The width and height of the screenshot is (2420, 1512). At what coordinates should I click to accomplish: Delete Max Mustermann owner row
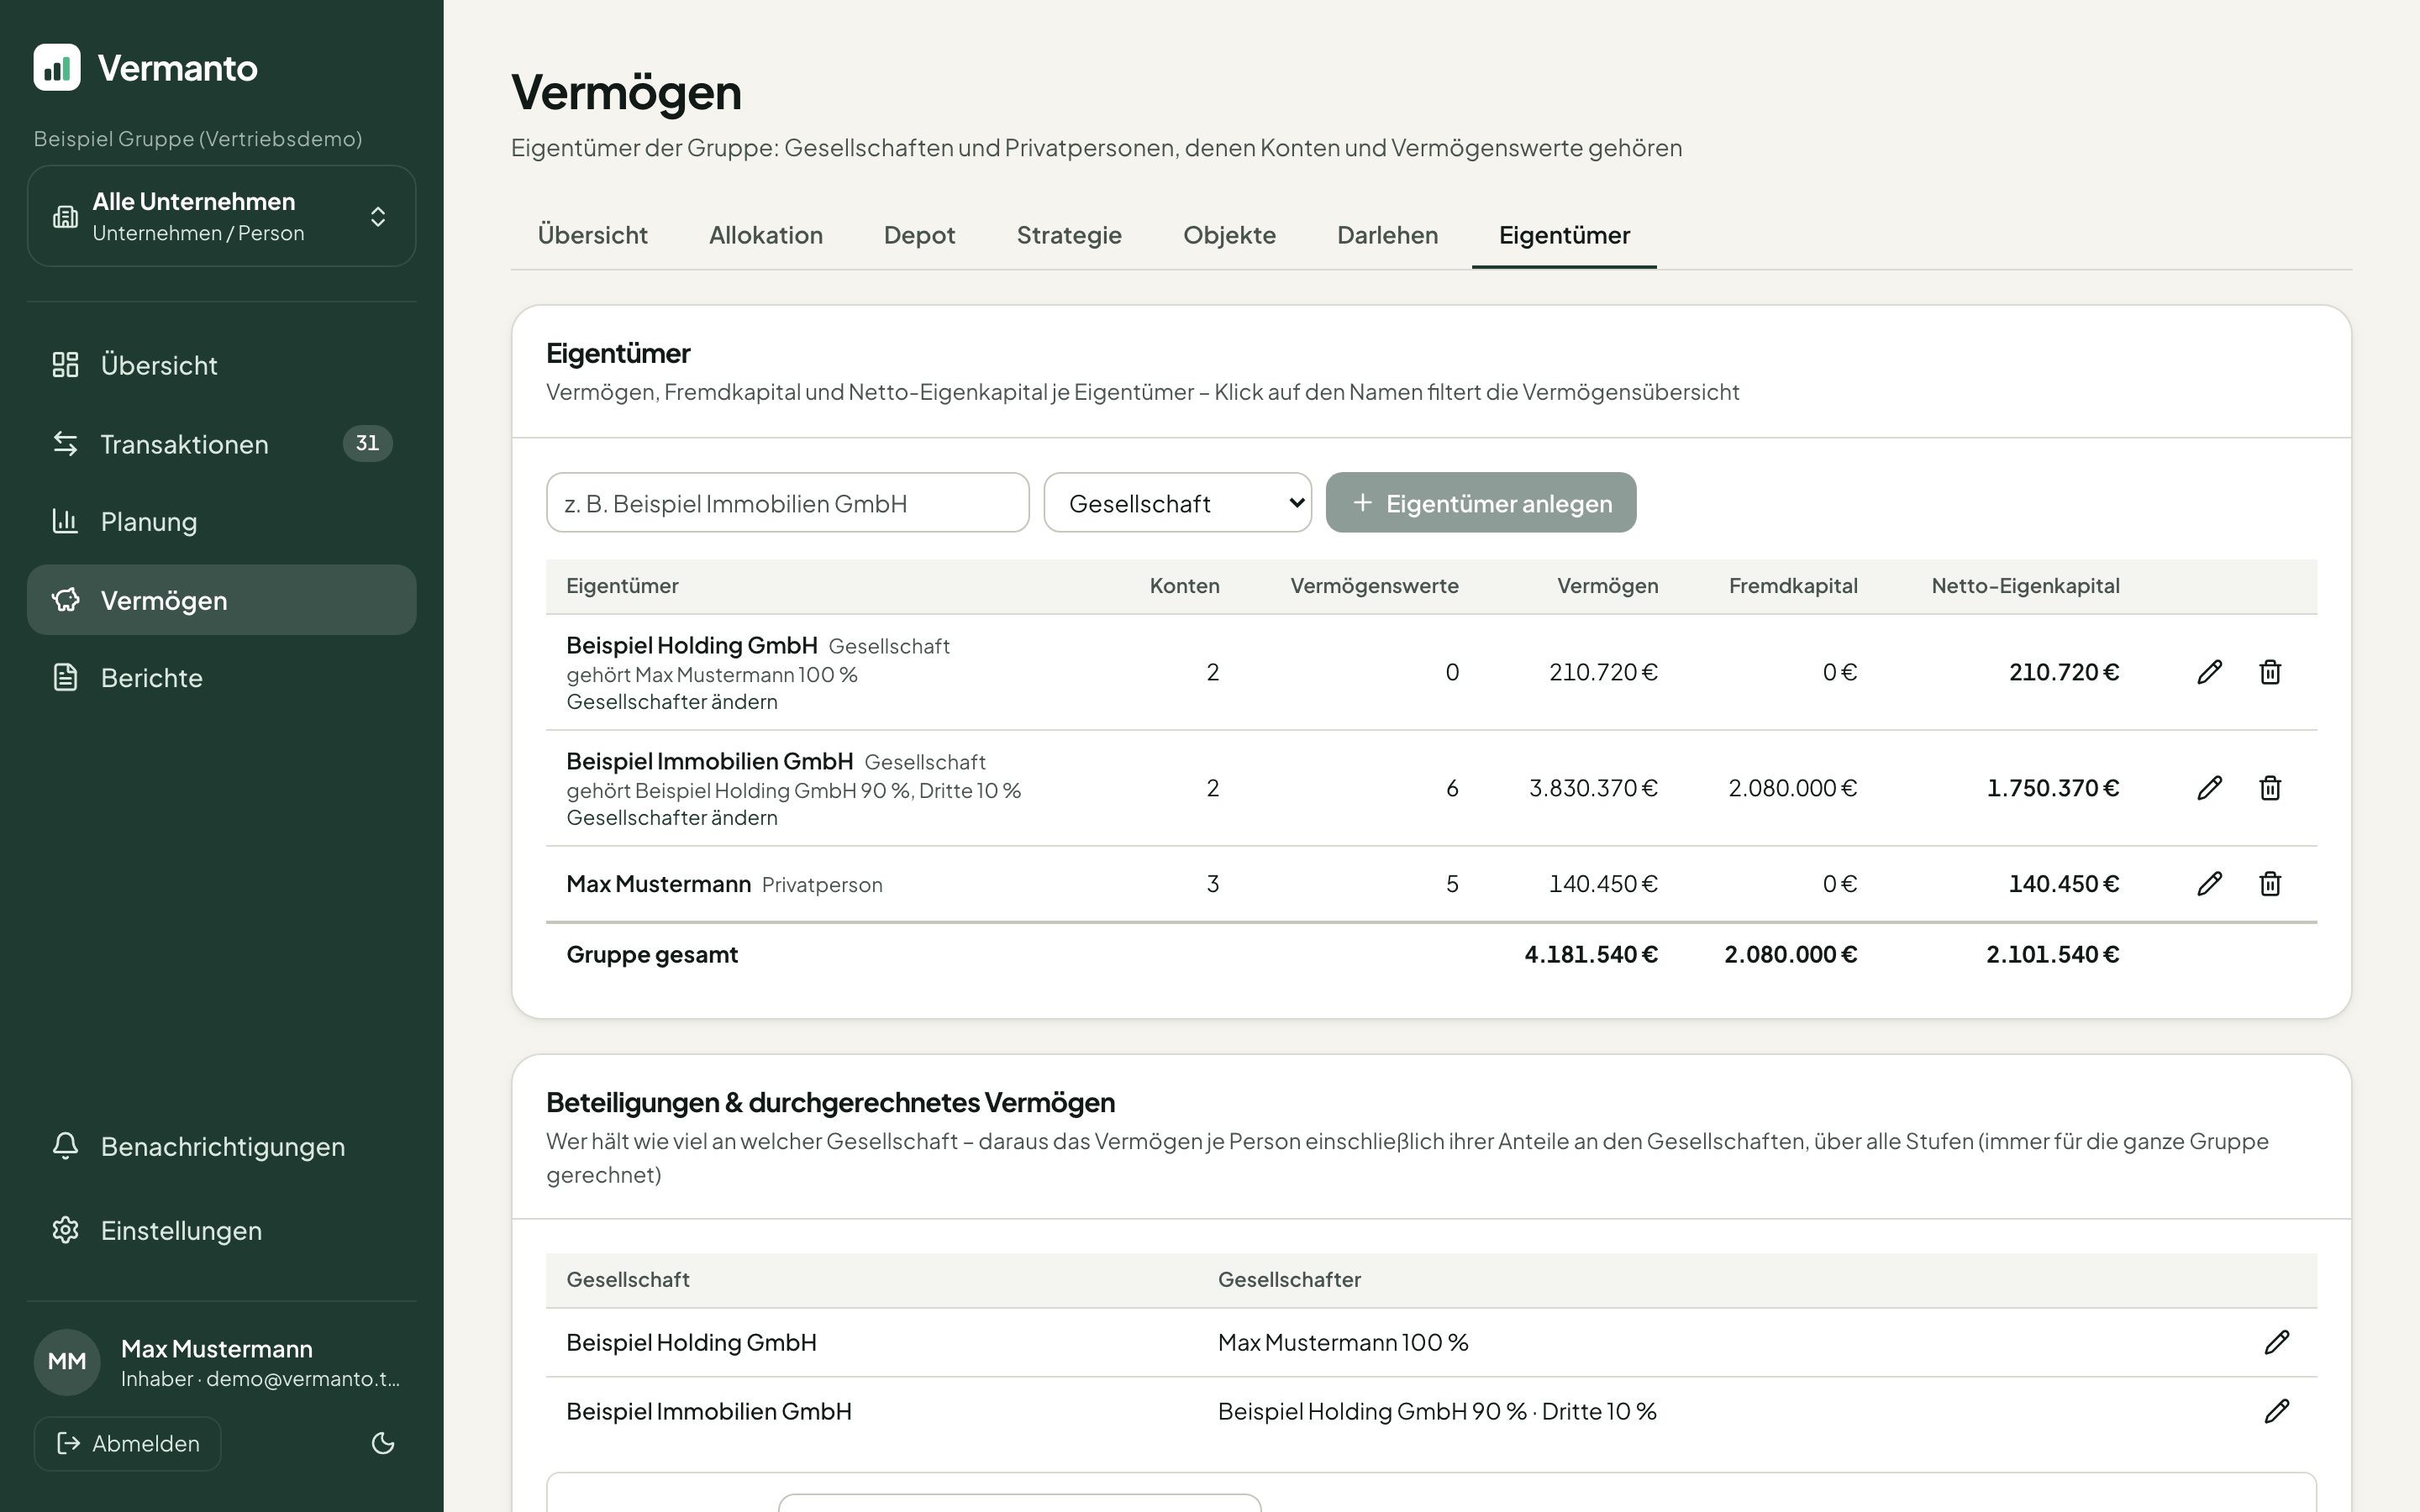point(2270,884)
